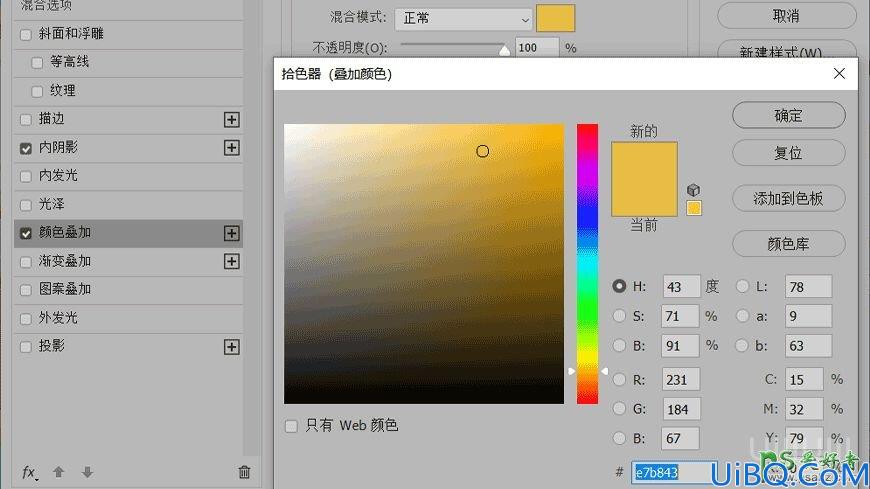Click the overlay color swatch beside 混合模式
Screen dimensions: 870x489
(555, 18)
